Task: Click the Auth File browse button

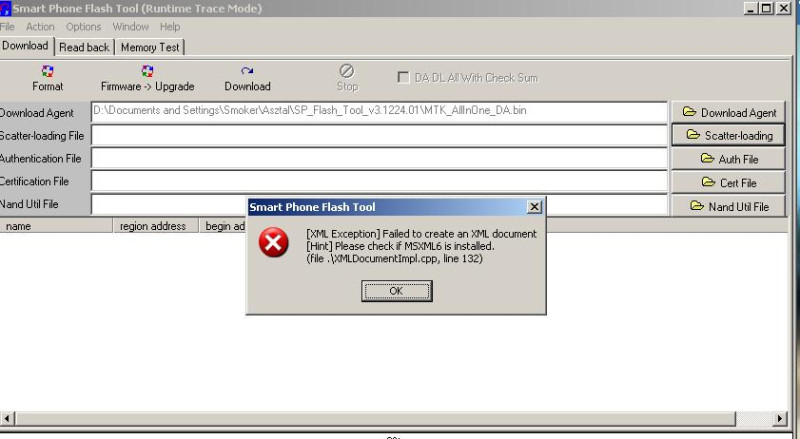Action: pyautogui.click(x=729, y=159)
